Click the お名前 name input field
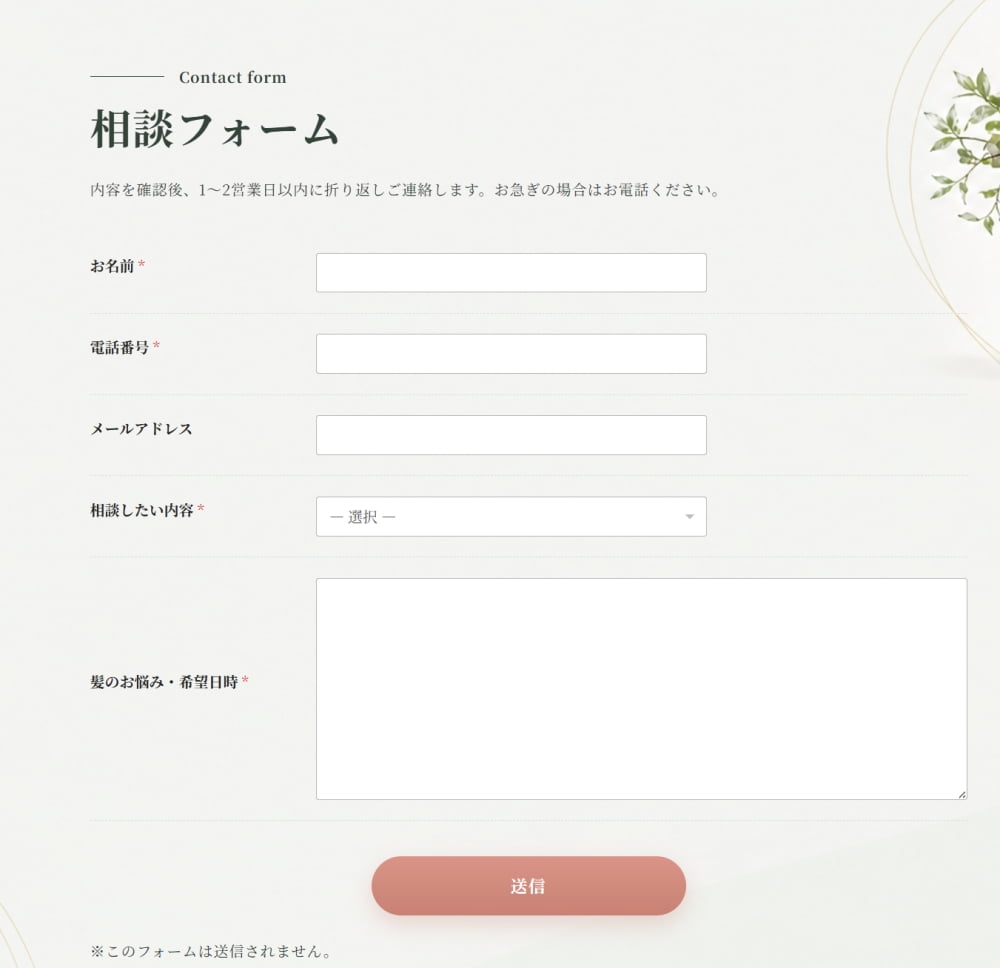Screen dimensions: 1000x968 [511, 273]
